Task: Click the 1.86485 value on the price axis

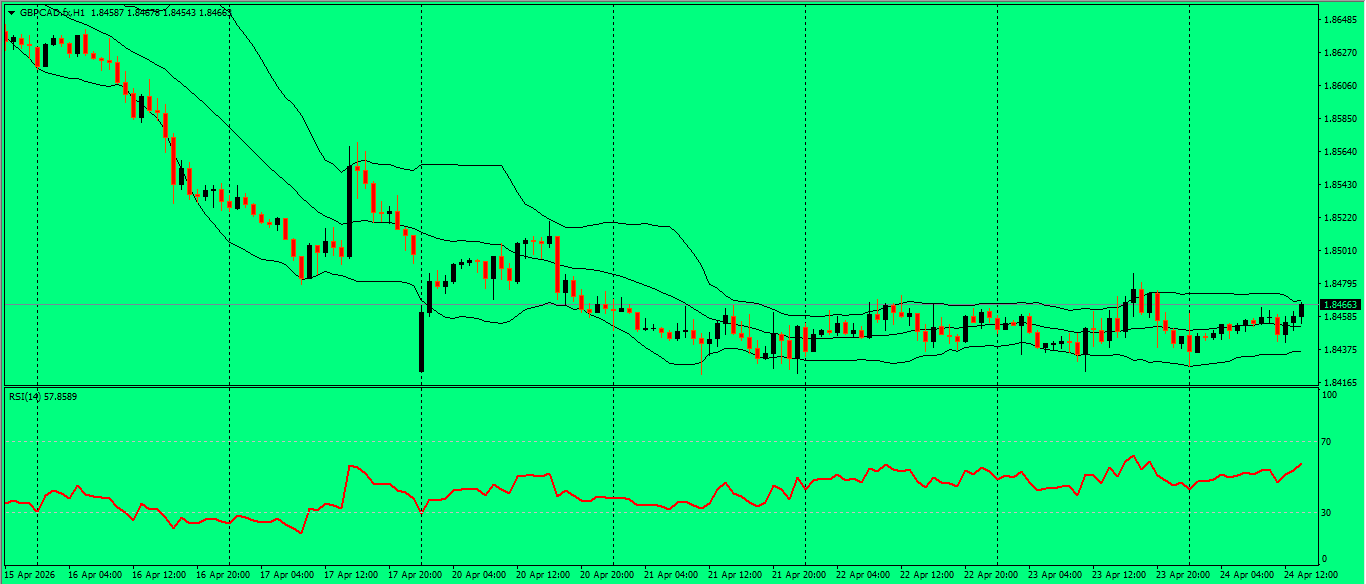Action: (x=1341, y=18)
